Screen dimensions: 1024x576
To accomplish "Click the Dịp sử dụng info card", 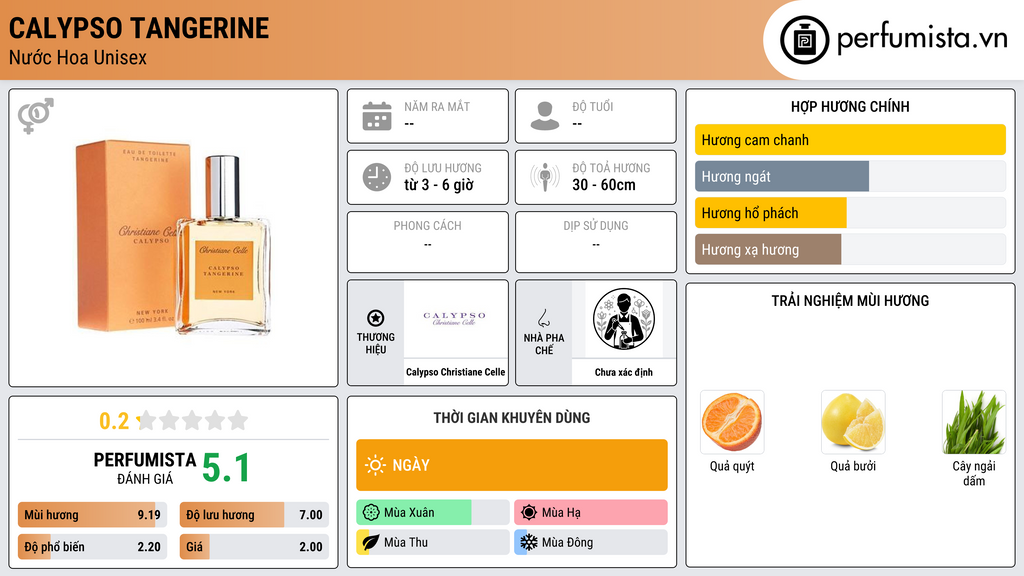I will click(x=596, y=242).
